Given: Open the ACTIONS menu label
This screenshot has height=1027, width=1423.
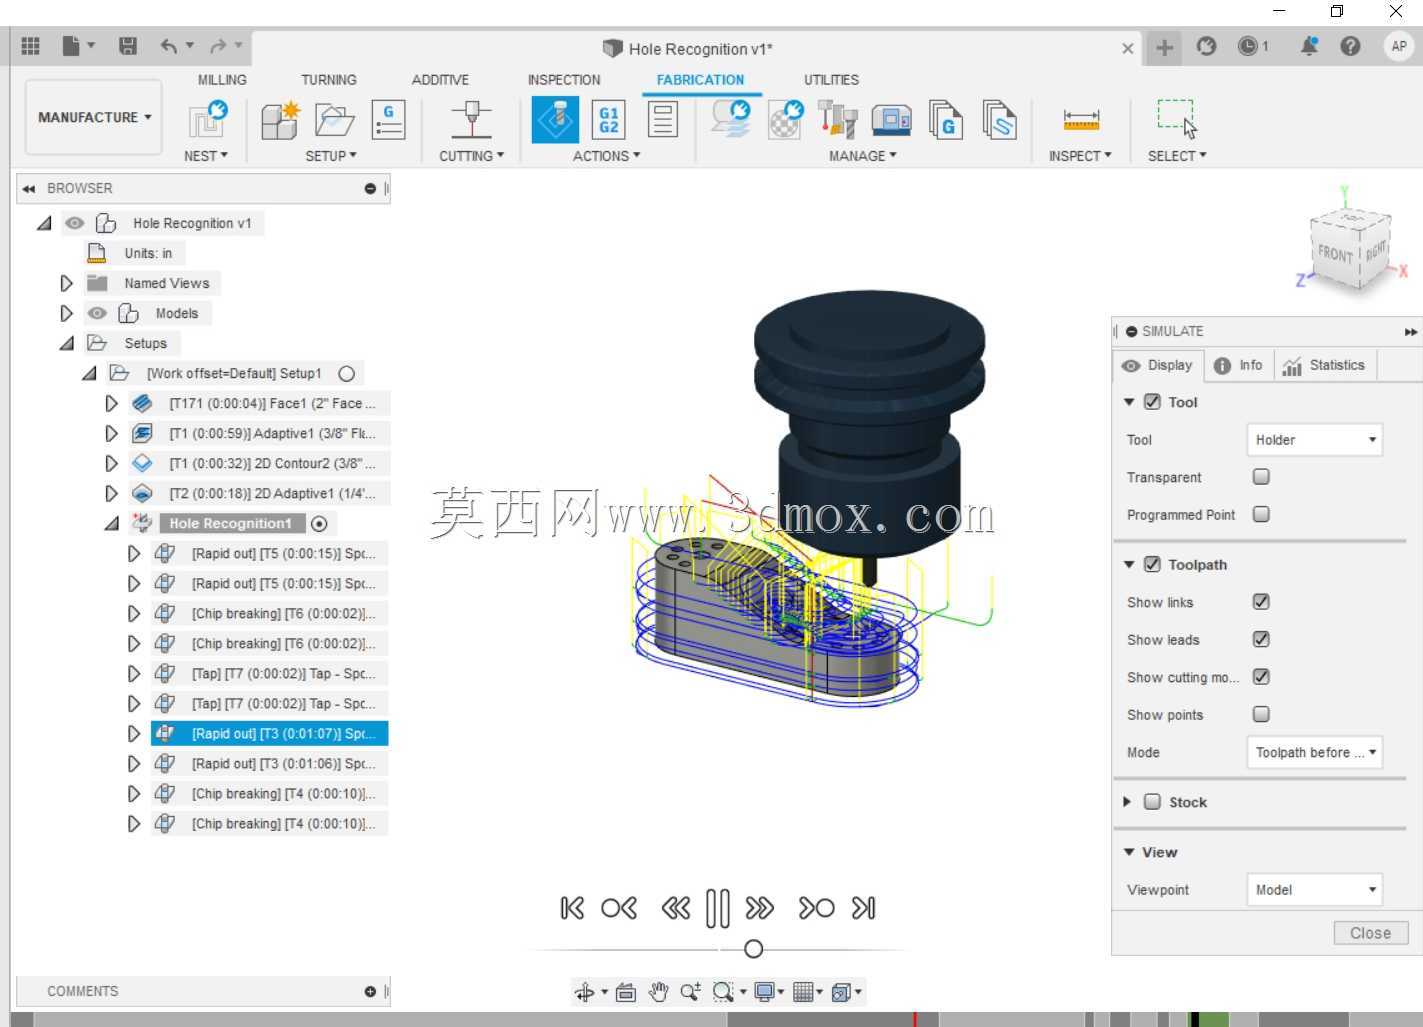Looking at the screenshot, I should click(x=606, y=156).
